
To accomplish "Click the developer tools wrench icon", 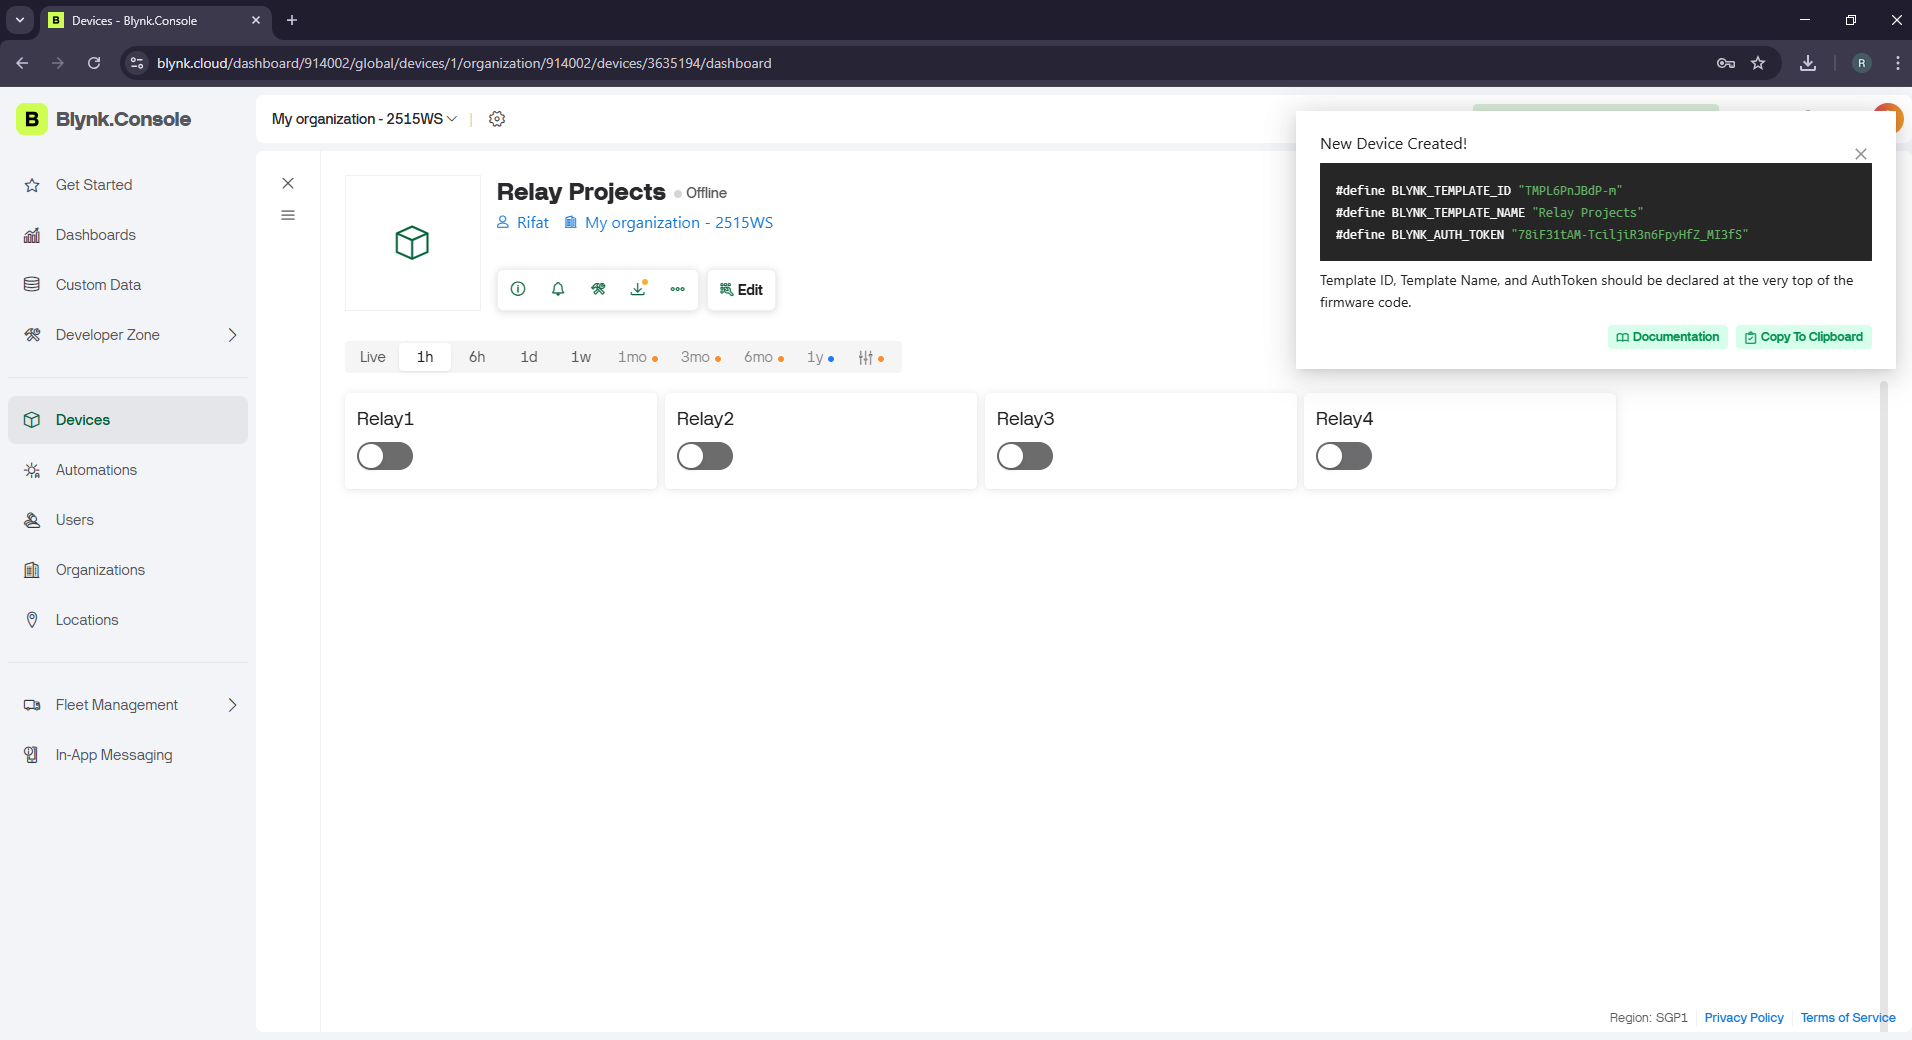I will [598, 289].
